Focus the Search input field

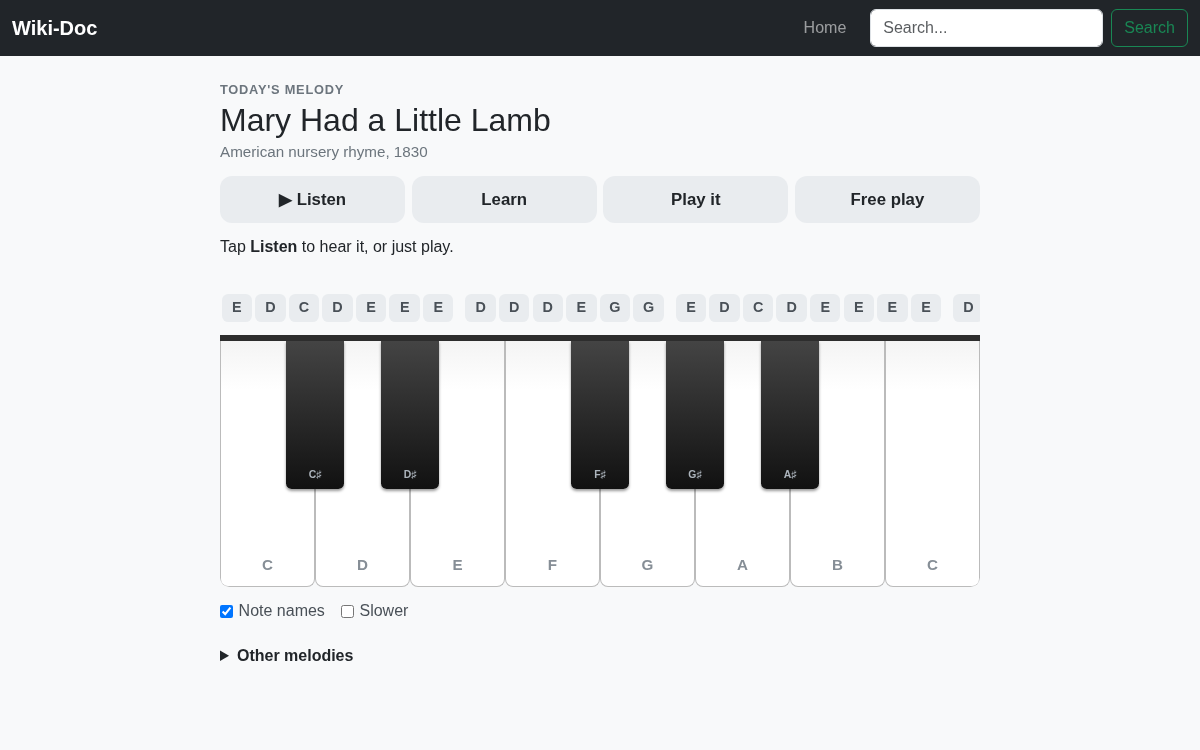(986, 28)
